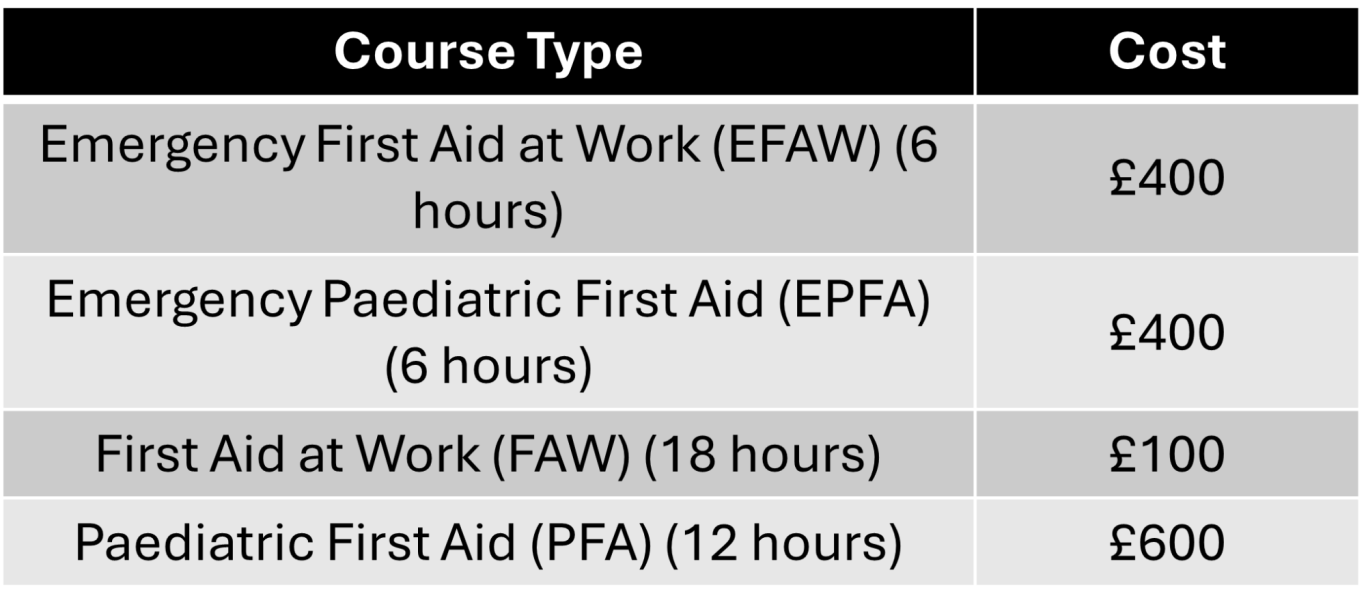Select the £600 cost cell

1168,543
